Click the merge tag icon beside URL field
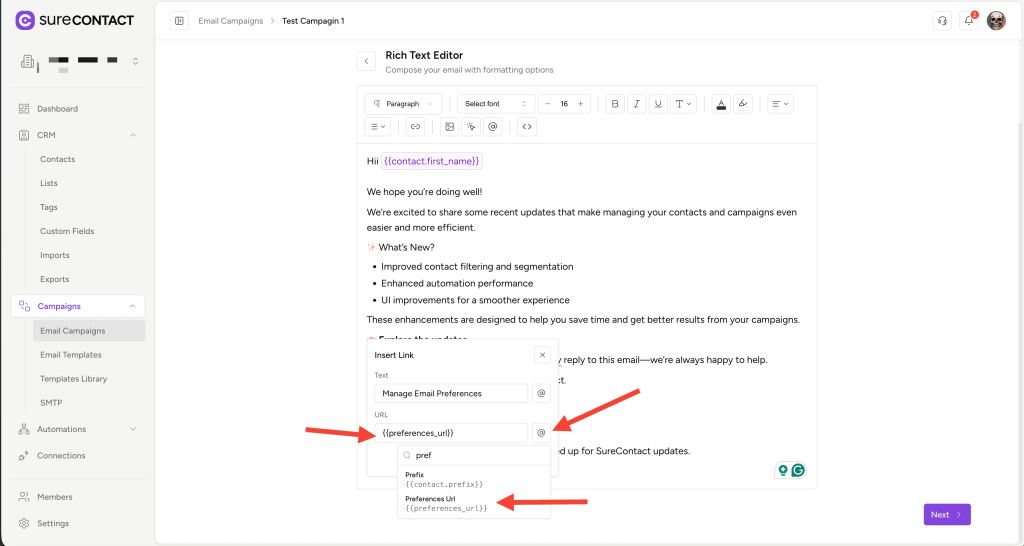Viewport: 1024px width, 546px height. (x=541, y=433)
